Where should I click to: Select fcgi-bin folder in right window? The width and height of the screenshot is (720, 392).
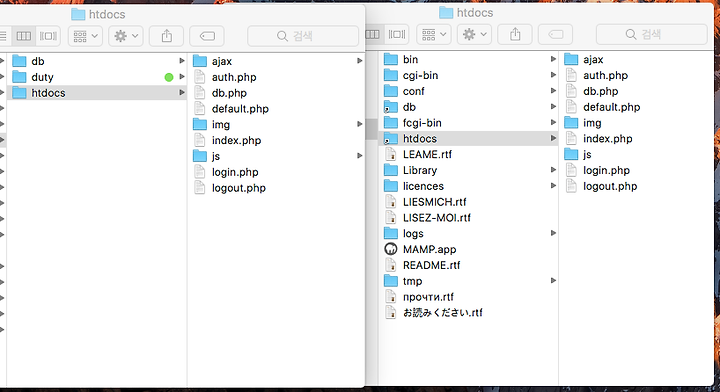(x=468, y=123)
